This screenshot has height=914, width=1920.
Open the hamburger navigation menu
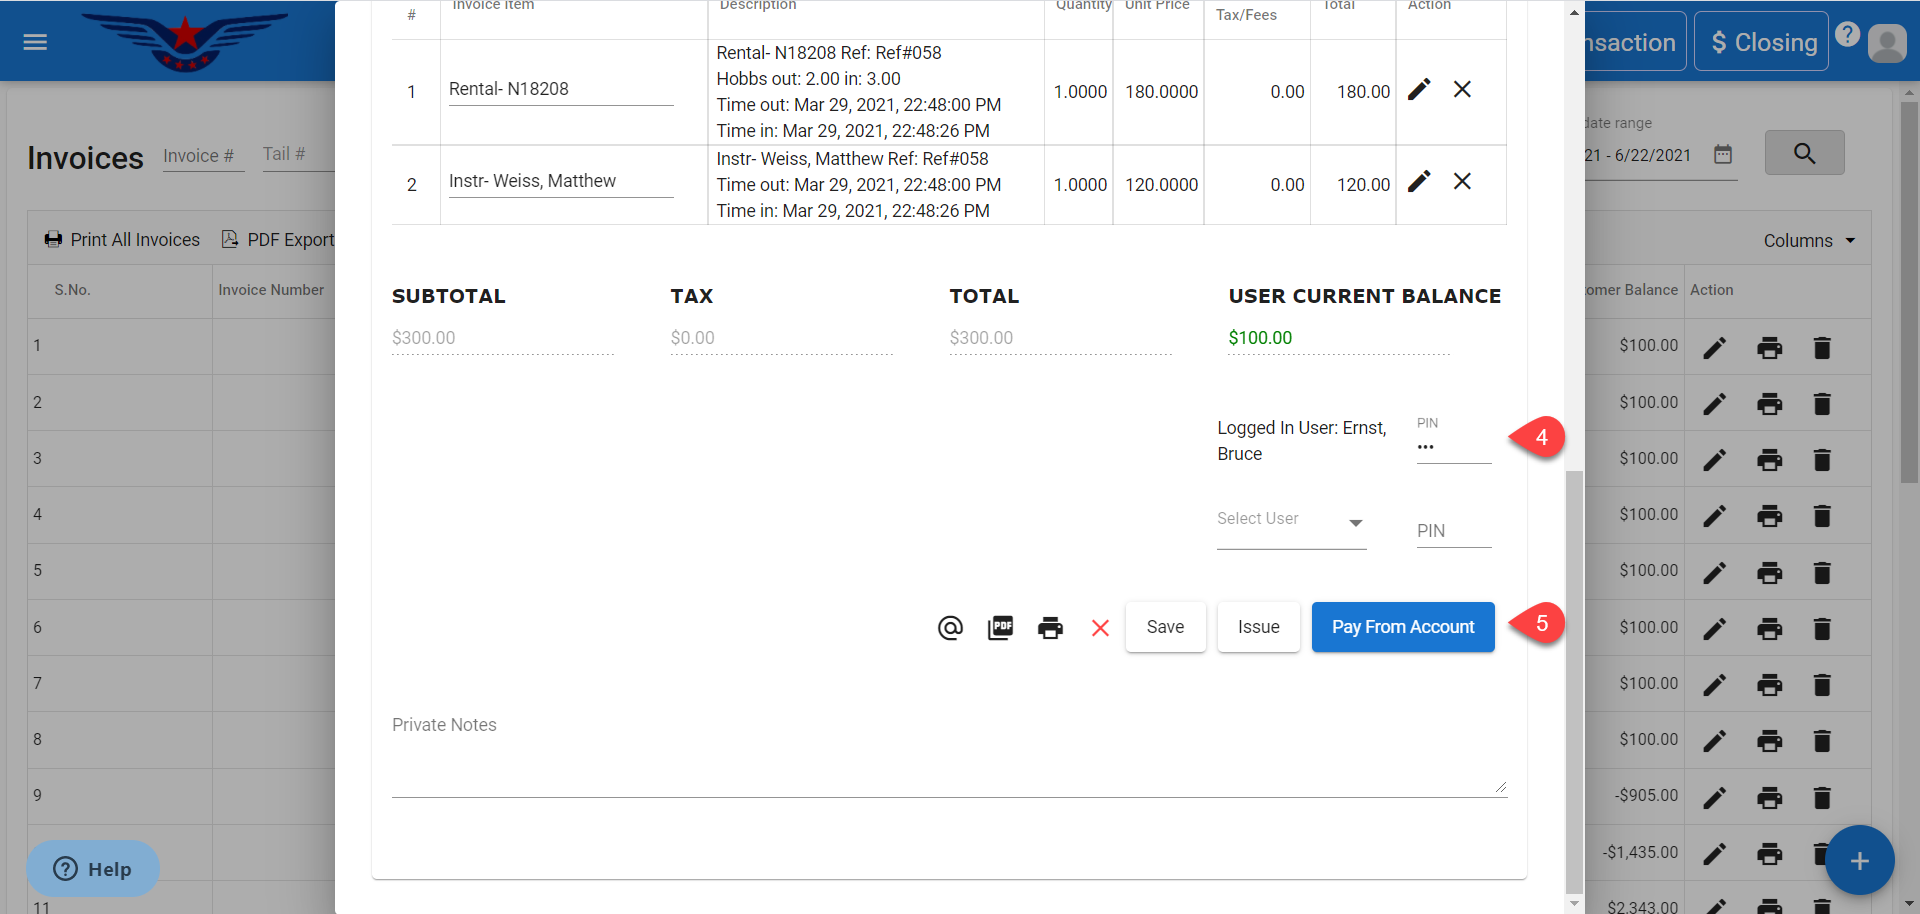click(x=35, y=42)
